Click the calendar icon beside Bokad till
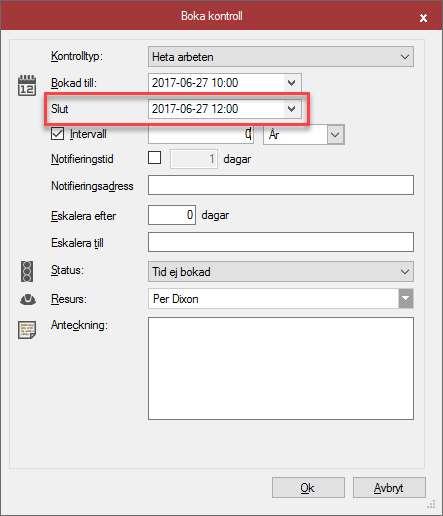Screen dimensions: 443x516 [27, 85]
